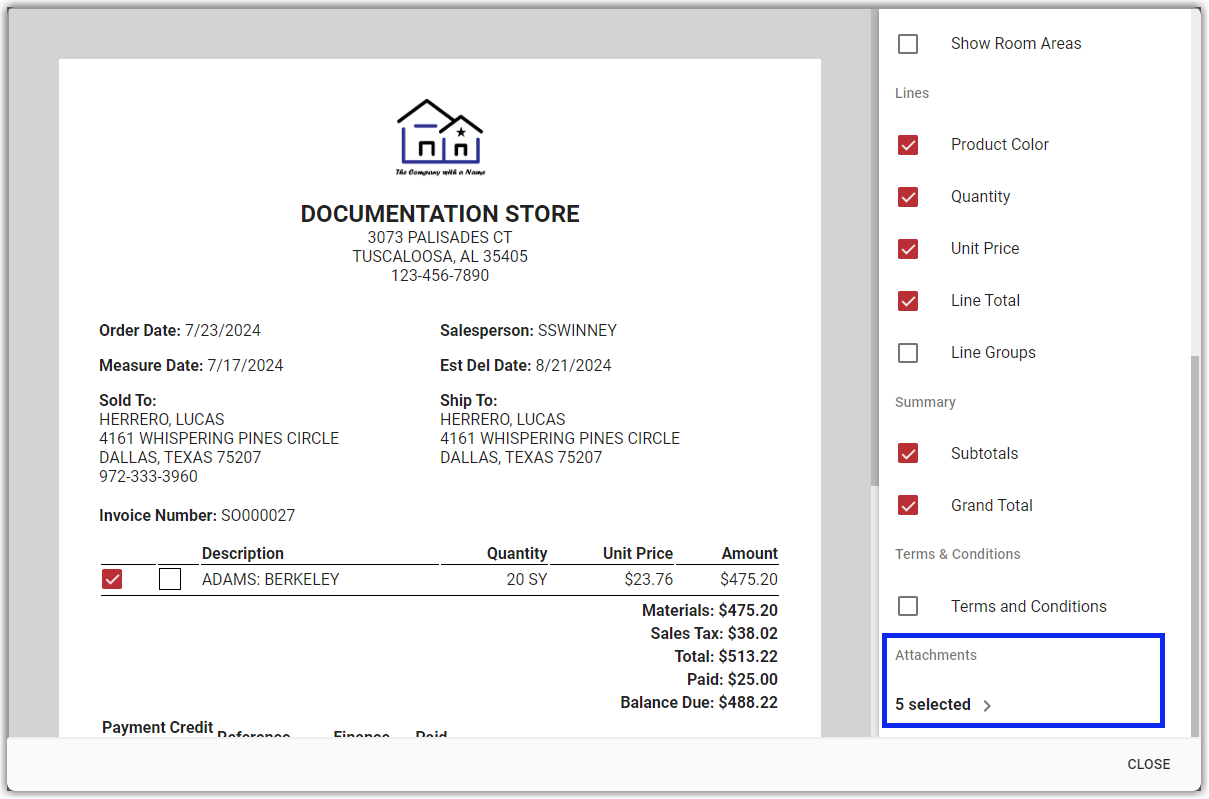Click the Sales Tax: $38.02 line
The width and height of the screenshot is (1209, 799).
(x=714, y=634)
